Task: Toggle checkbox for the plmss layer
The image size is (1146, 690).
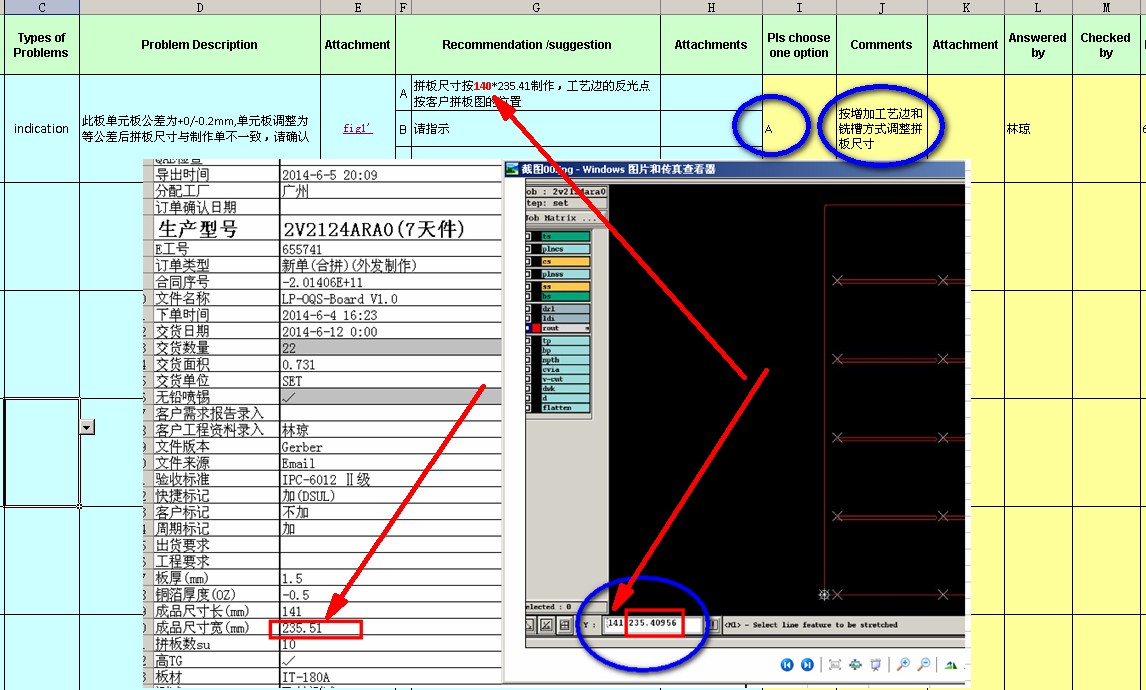Action: click(528, 274)
